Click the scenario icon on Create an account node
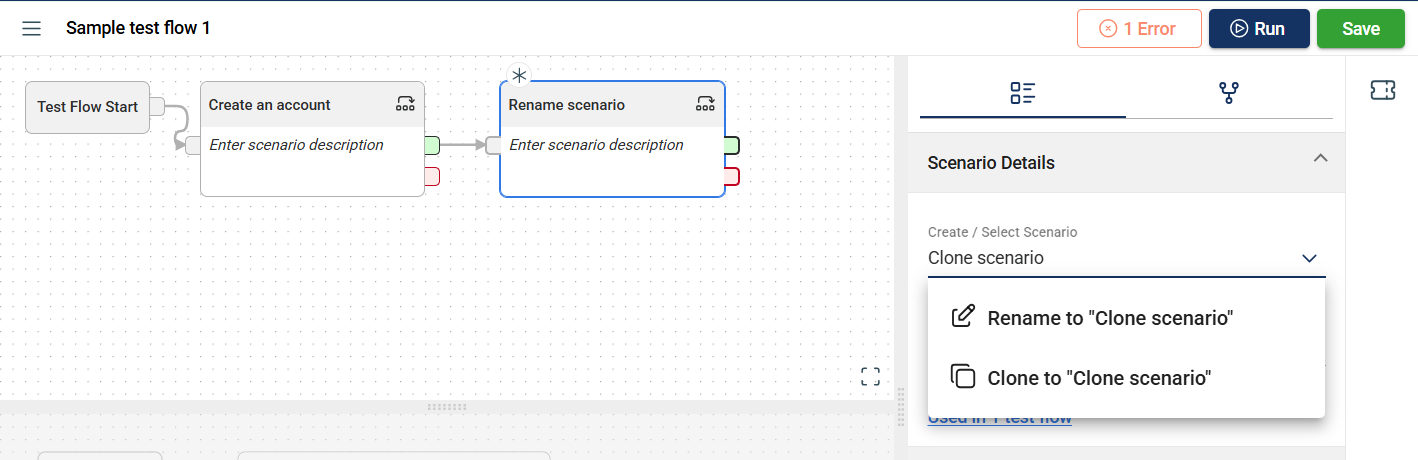 [x=405, y=104]
